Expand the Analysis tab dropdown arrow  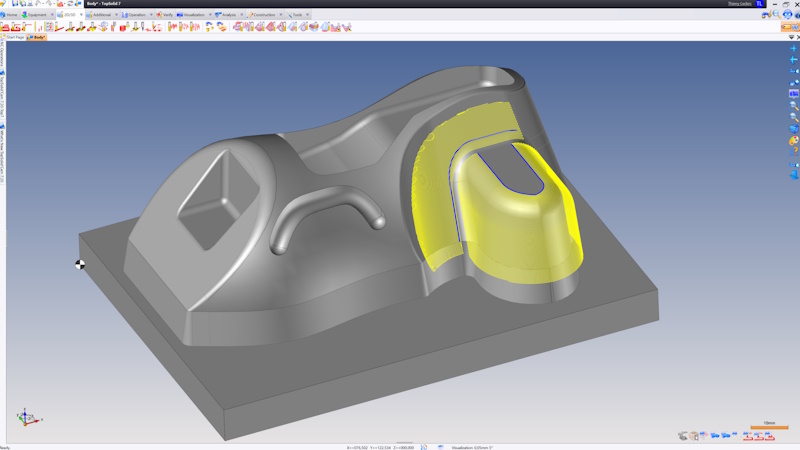pyautogui.click(x=242, y=15)
